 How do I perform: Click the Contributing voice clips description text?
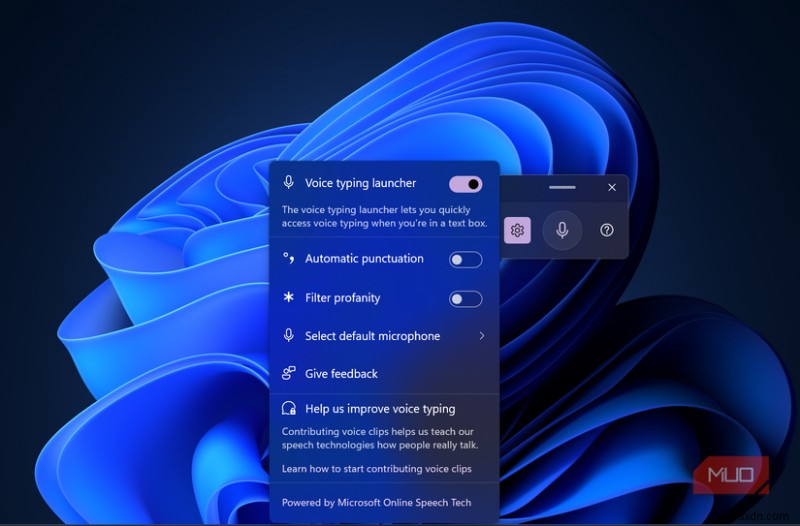click(x=380, y=438)
